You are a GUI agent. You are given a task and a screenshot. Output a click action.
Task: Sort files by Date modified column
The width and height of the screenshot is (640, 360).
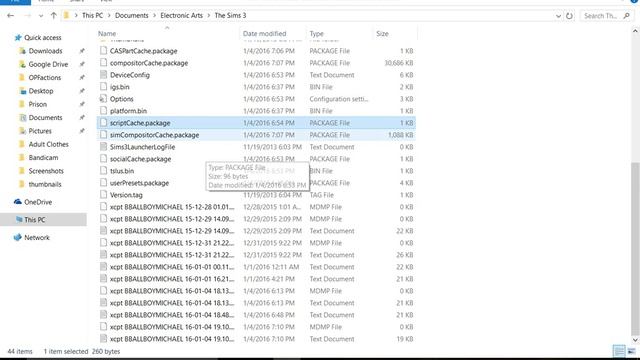(x=264, y=34)
